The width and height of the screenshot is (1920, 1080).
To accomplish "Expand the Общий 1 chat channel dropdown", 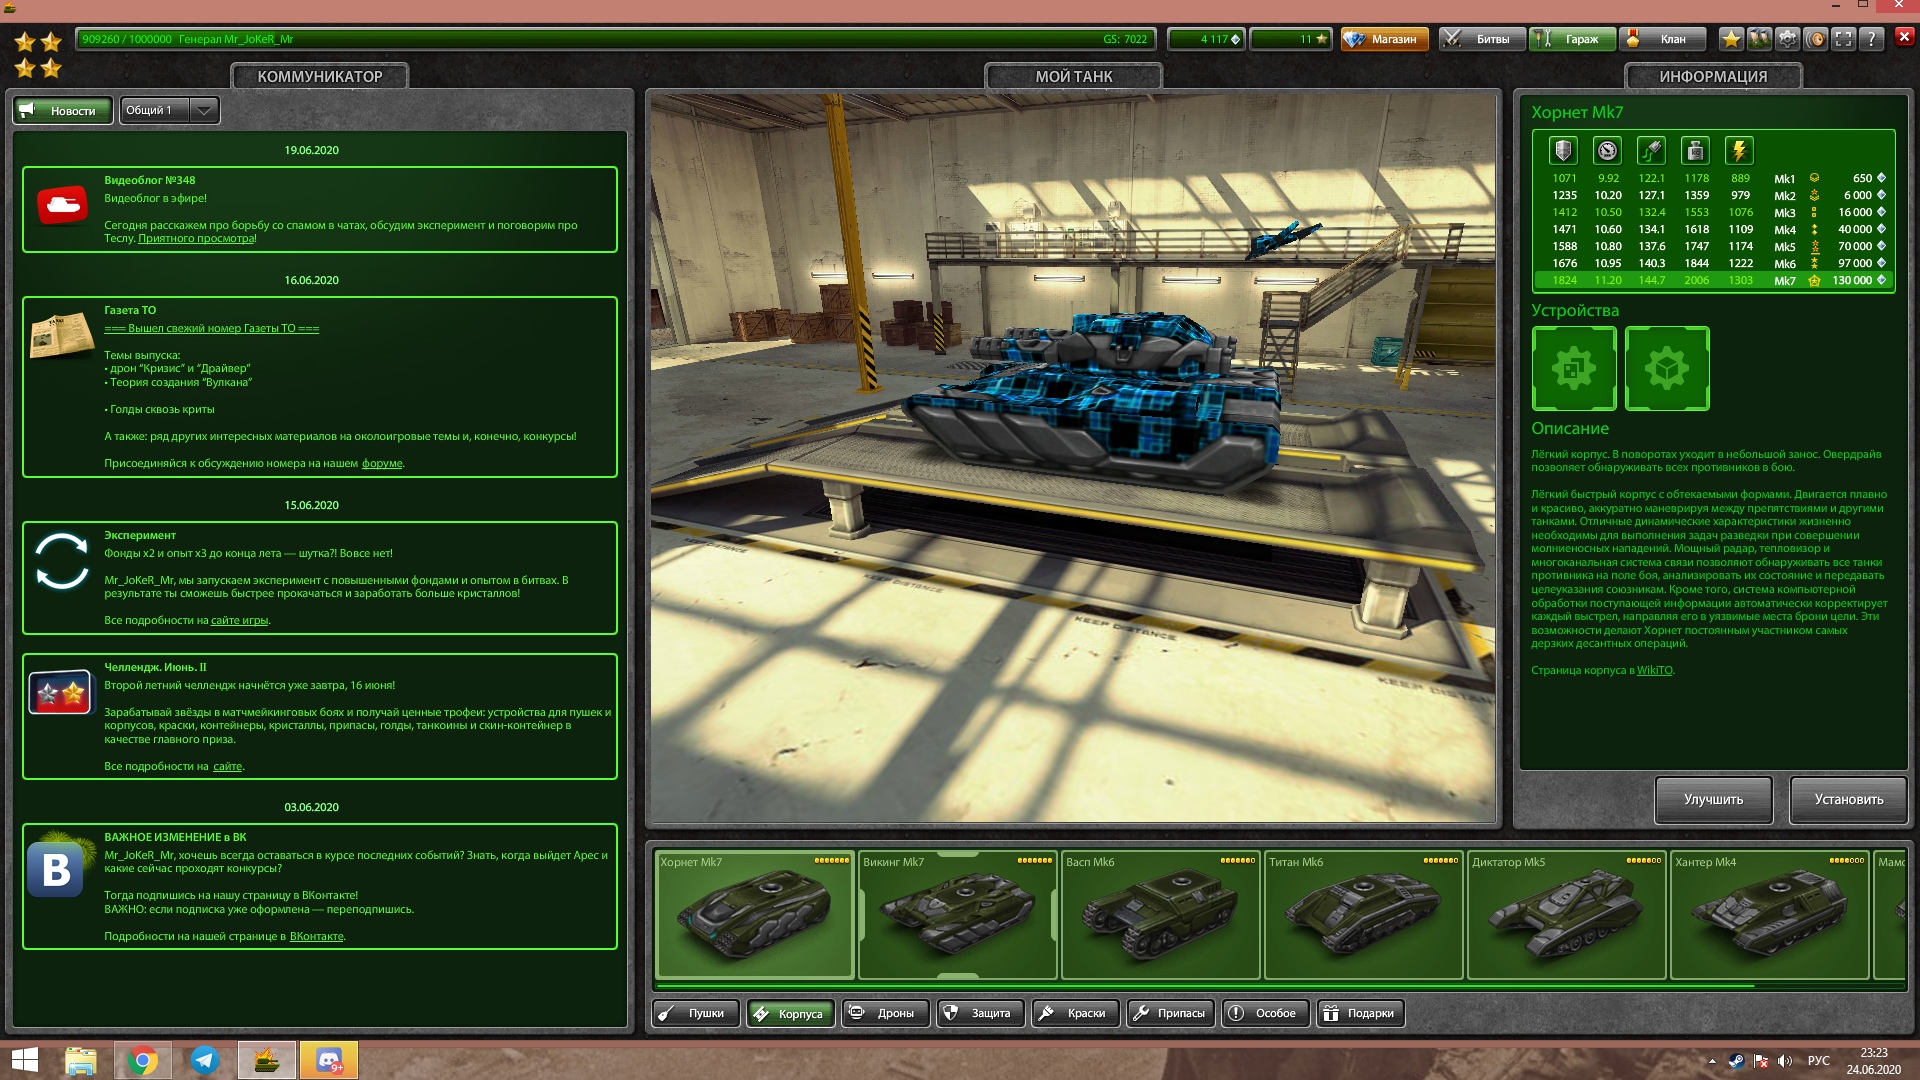I will pyautogui.click(x=170, y=110).
